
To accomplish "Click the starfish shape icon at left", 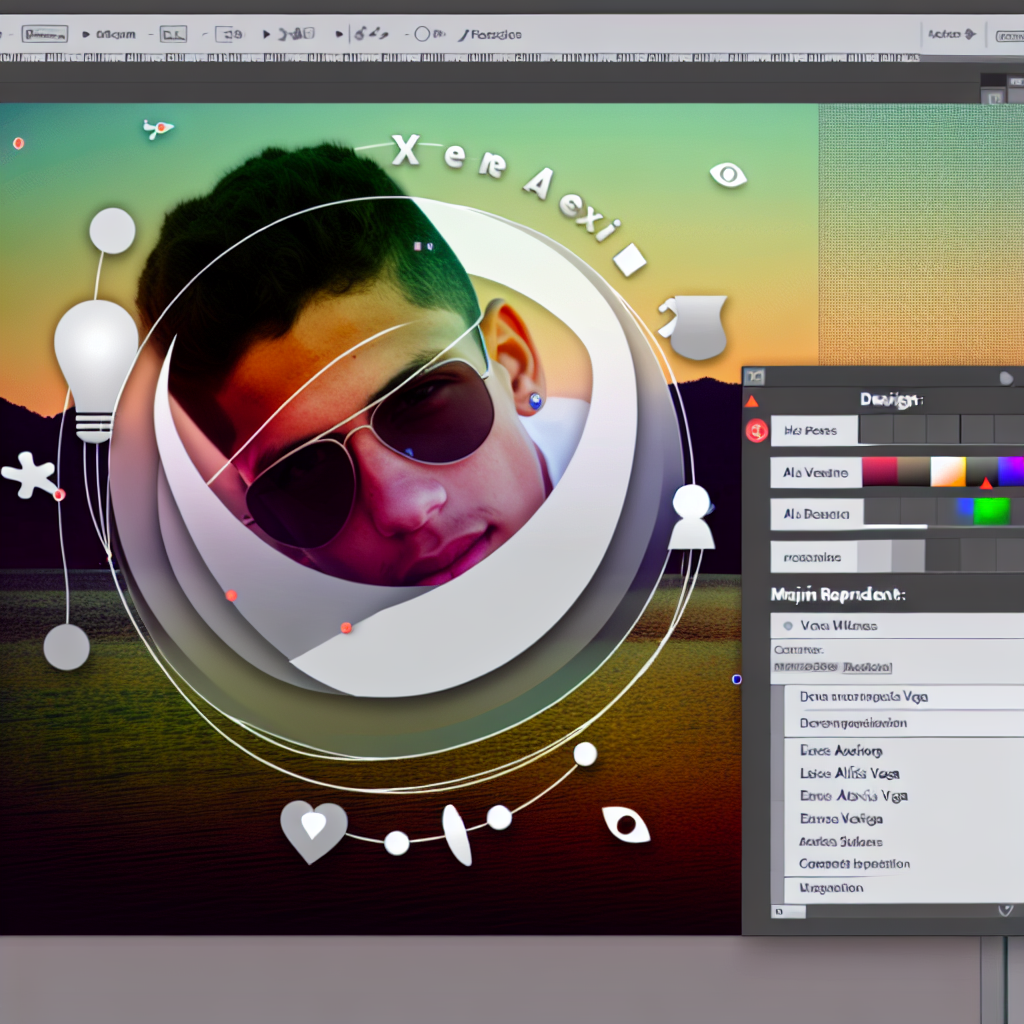I will click(x=30, y=475).
